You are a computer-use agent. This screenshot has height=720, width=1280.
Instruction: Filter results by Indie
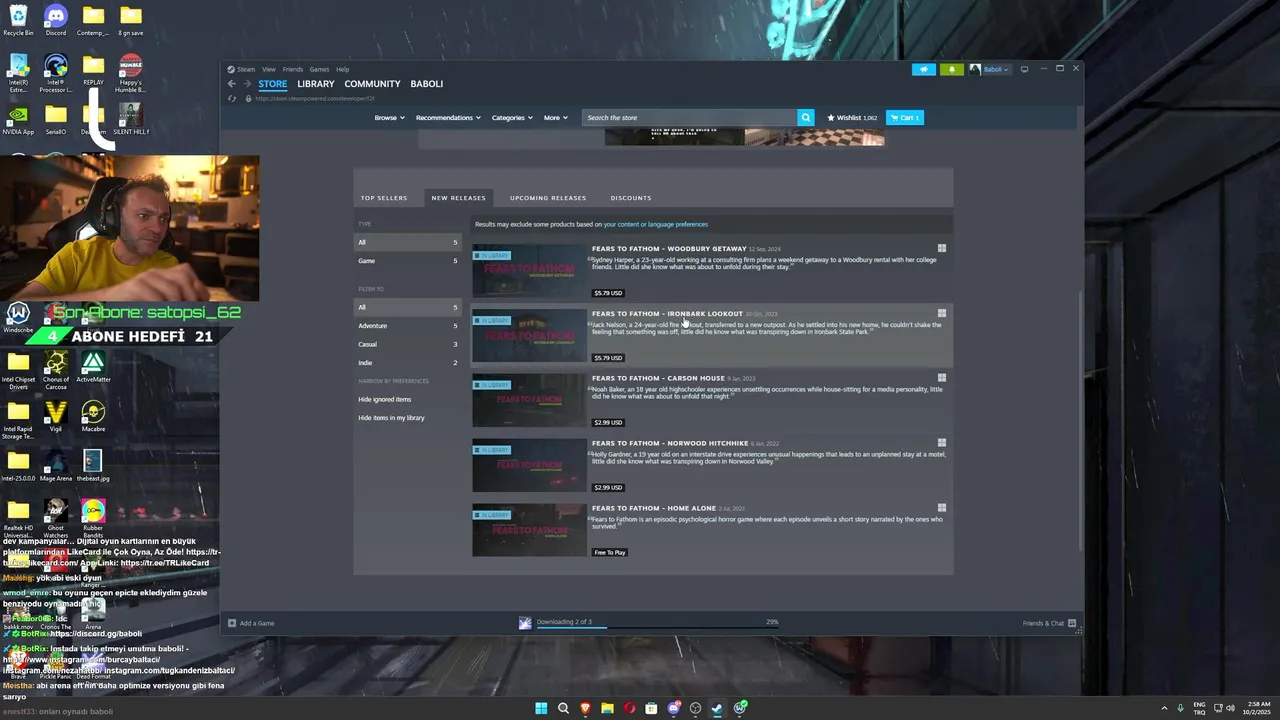click(x=408, y=363)
